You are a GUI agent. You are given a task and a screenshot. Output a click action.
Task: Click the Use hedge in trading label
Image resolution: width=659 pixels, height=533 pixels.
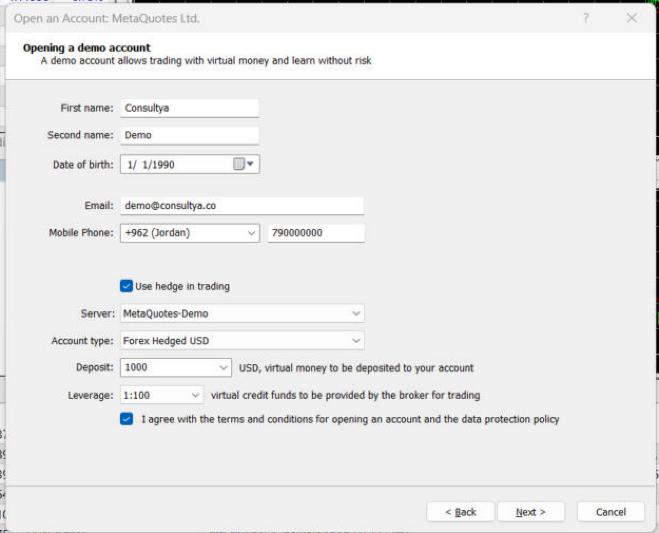(x=182, y=286)
